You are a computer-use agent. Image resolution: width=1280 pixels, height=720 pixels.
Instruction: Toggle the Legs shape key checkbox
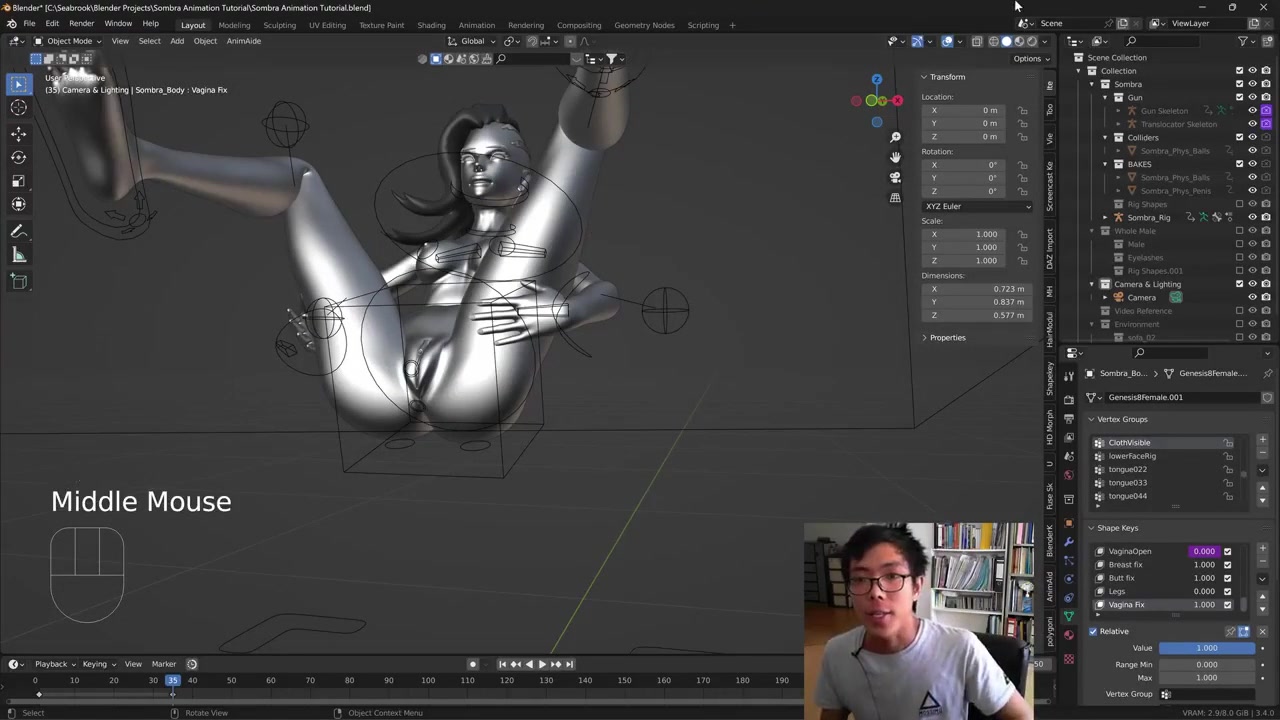tap(1227, 591)
